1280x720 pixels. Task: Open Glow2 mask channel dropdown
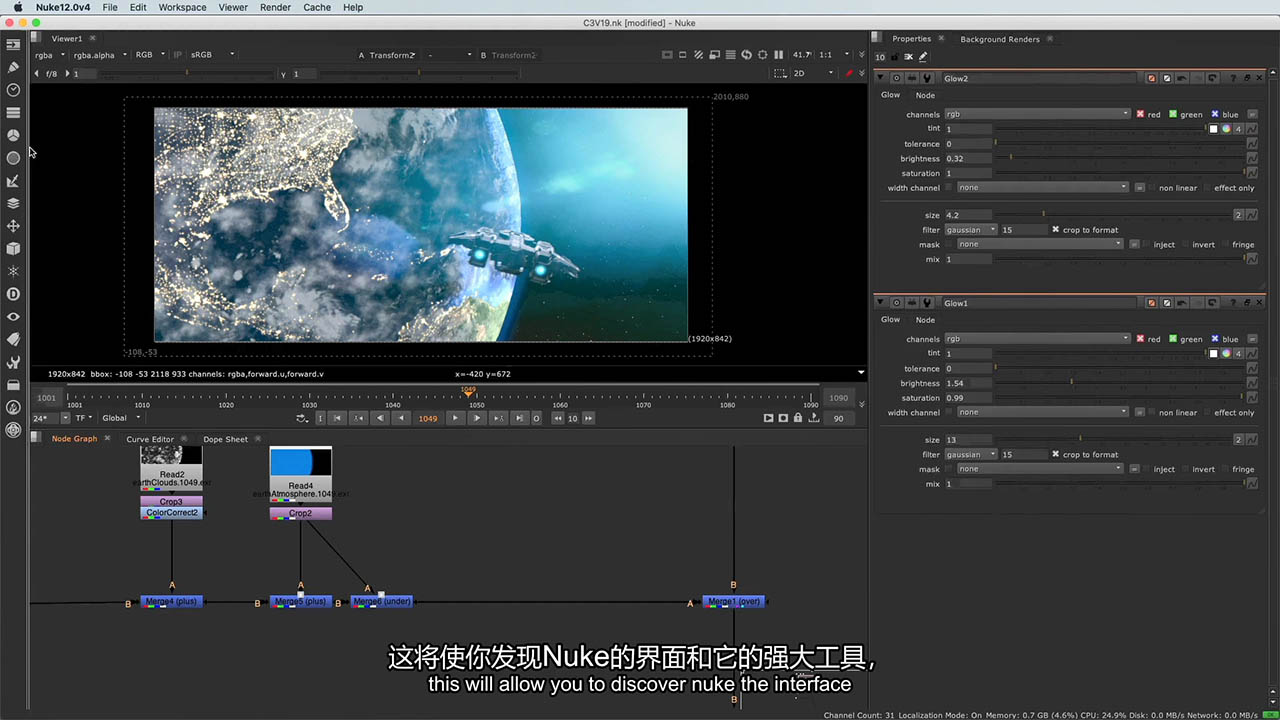(x=1040, y=244)
